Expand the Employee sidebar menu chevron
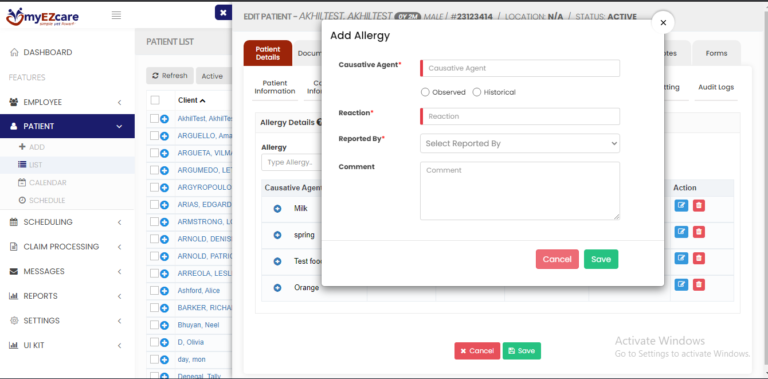Image resolution: width=768 pixels, height=379 pixels. pos(120,102)
